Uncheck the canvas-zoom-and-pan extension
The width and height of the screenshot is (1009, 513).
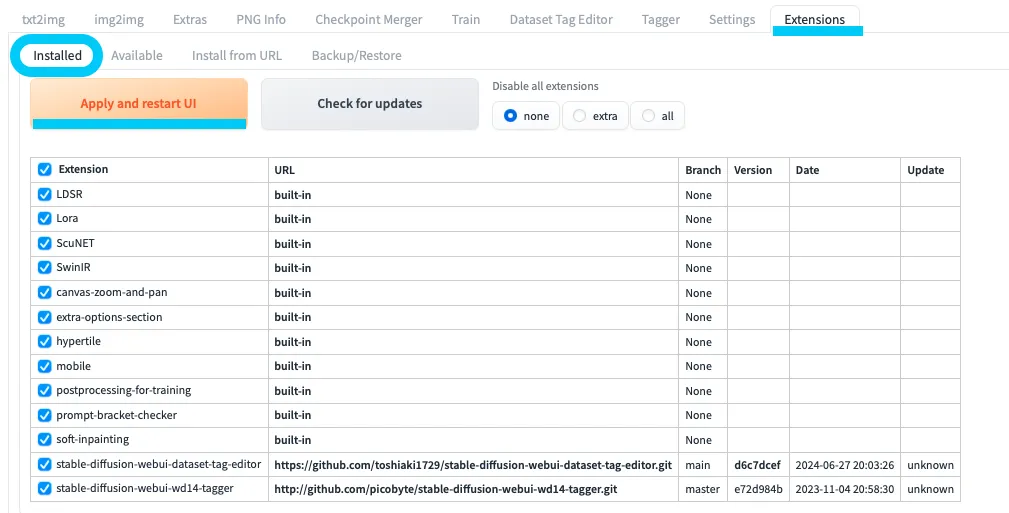click(44, 292)
